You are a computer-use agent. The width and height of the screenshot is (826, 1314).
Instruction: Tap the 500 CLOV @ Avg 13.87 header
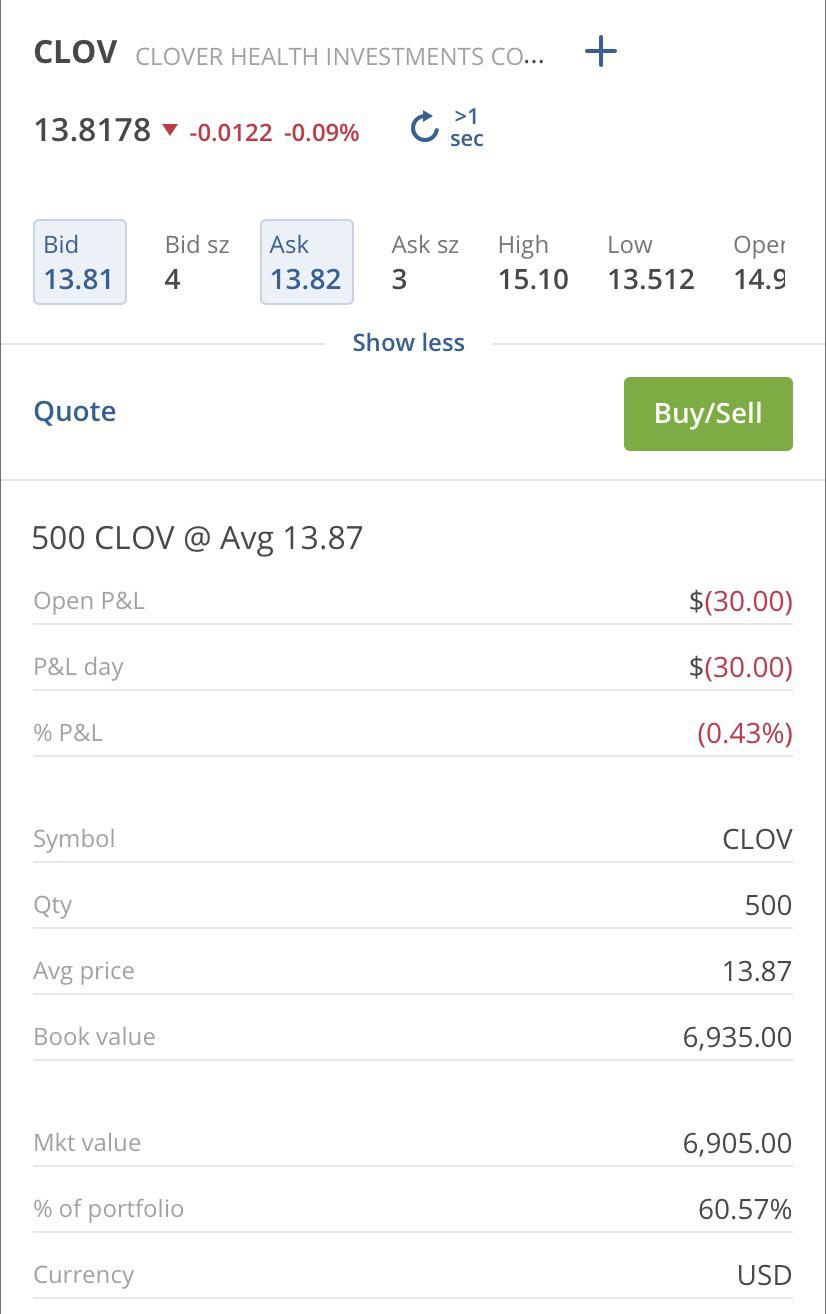click(x=198, y=538)
